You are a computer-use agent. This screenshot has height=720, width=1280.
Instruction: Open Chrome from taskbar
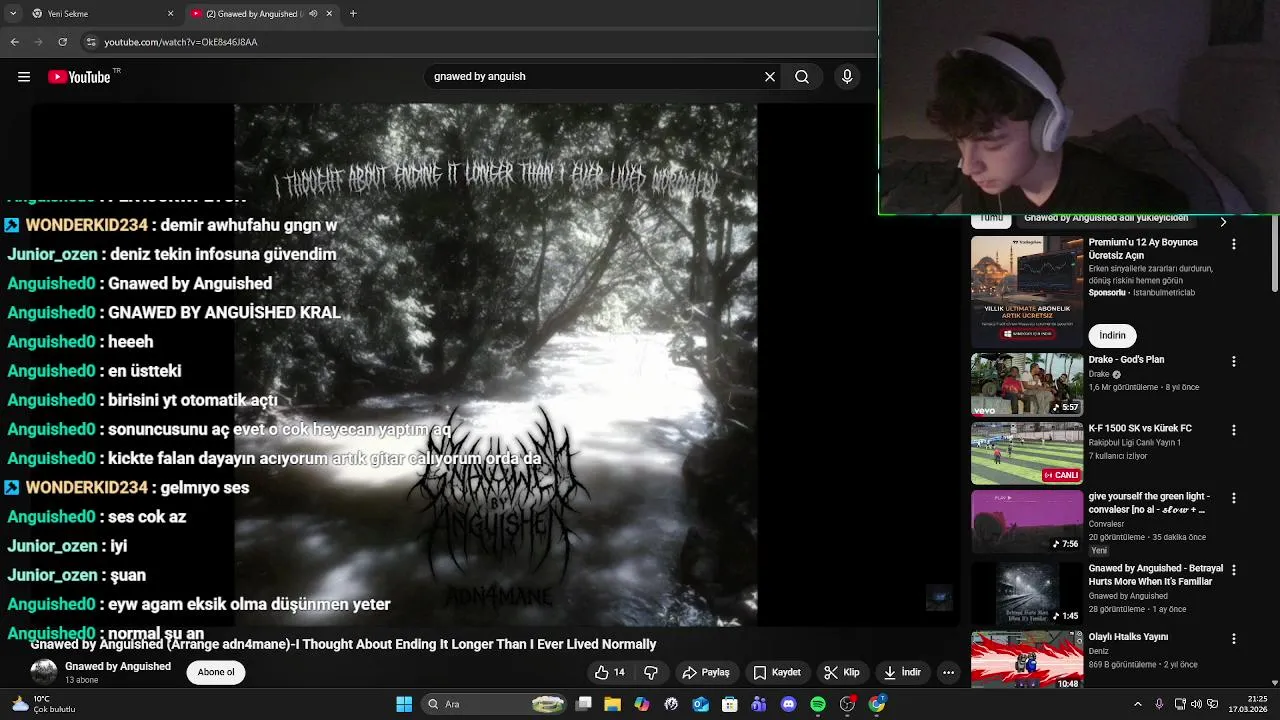(877, 704)
